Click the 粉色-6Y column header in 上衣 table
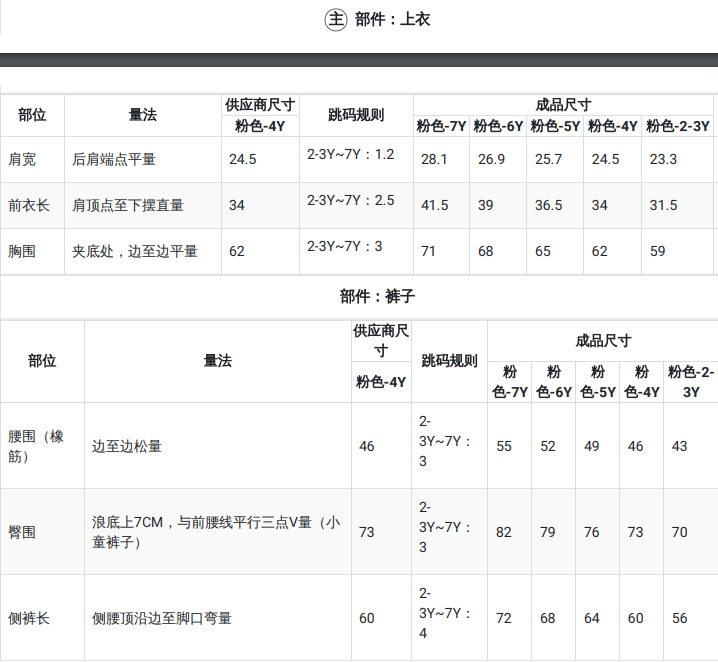718x662 pixels. coord(498,126)
